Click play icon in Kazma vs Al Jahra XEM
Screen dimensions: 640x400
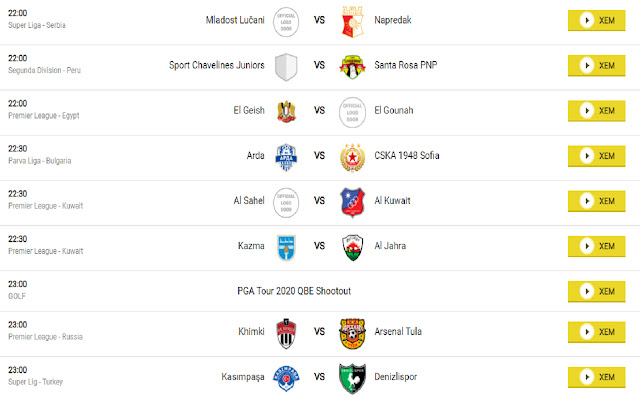[587, 246]
